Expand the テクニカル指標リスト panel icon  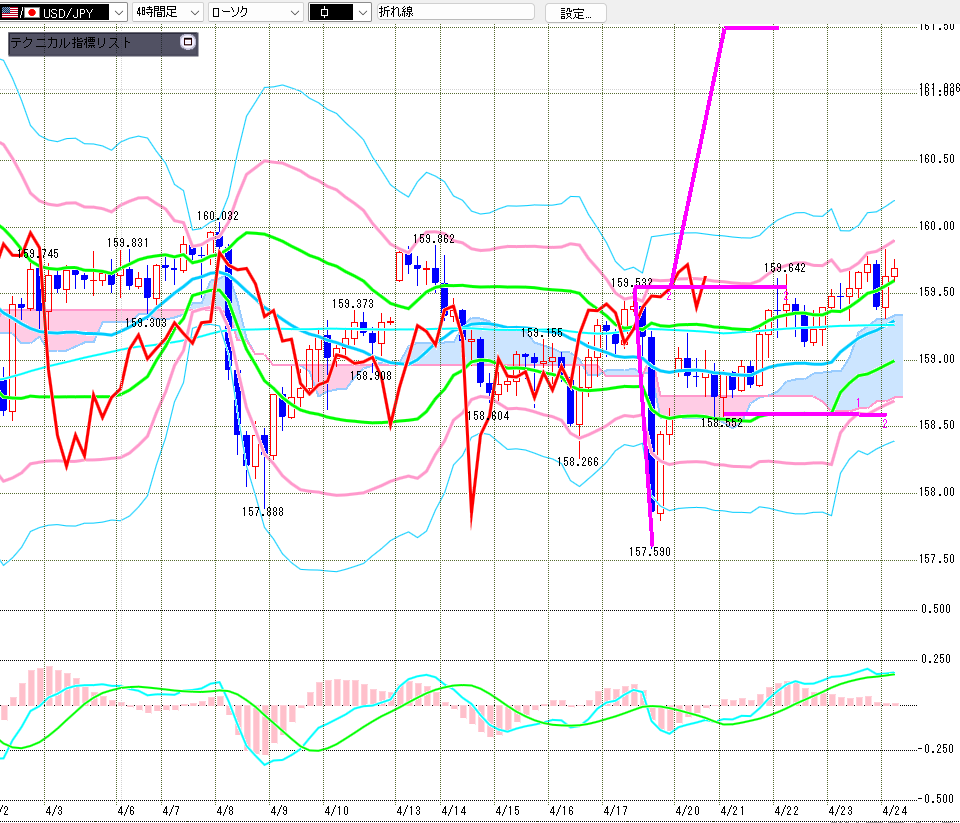tap(187, 42)
